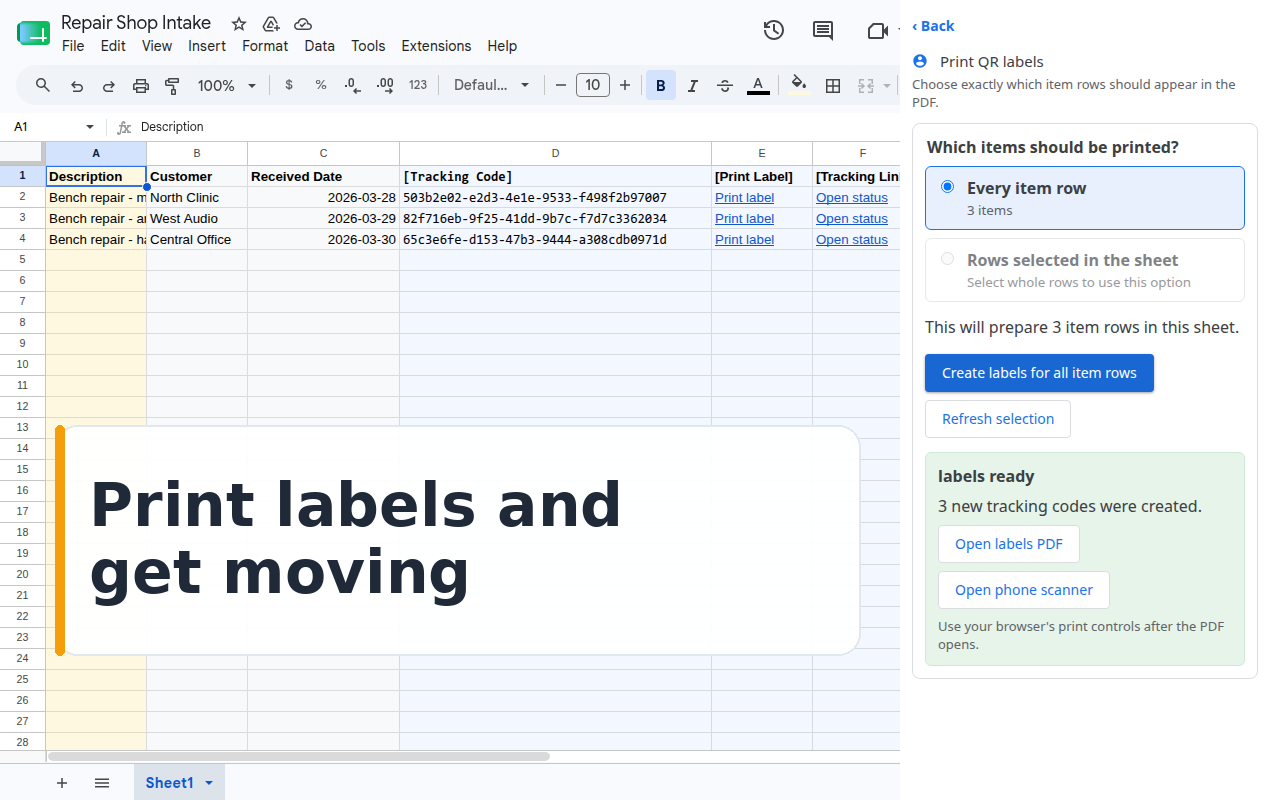
Task: Rename the Repair Shop Intake title
Action: point(136,23)
